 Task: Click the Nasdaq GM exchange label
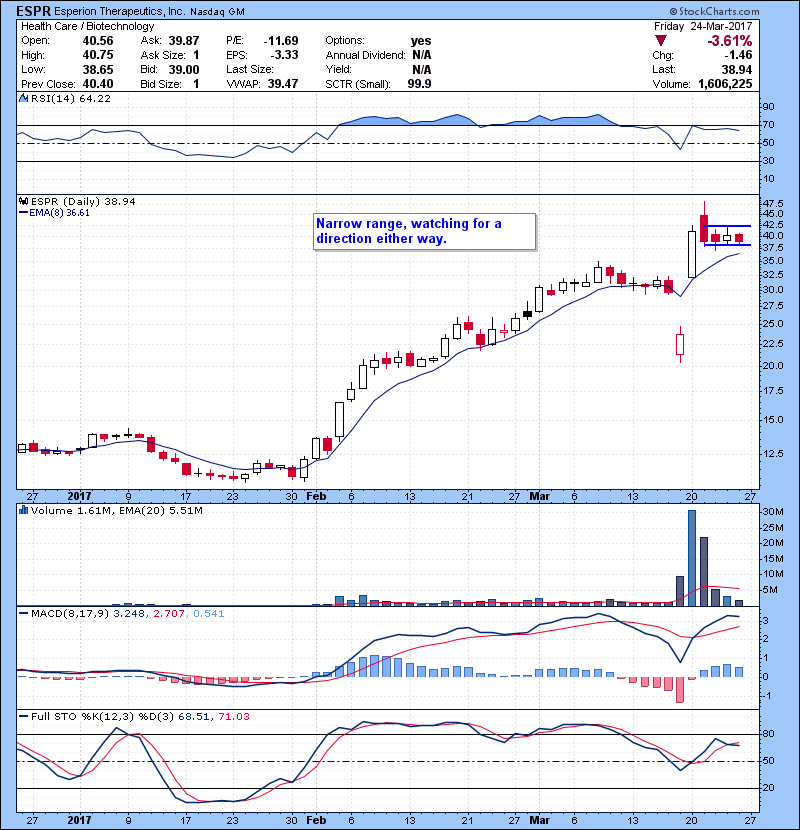[x=217, y=12]
